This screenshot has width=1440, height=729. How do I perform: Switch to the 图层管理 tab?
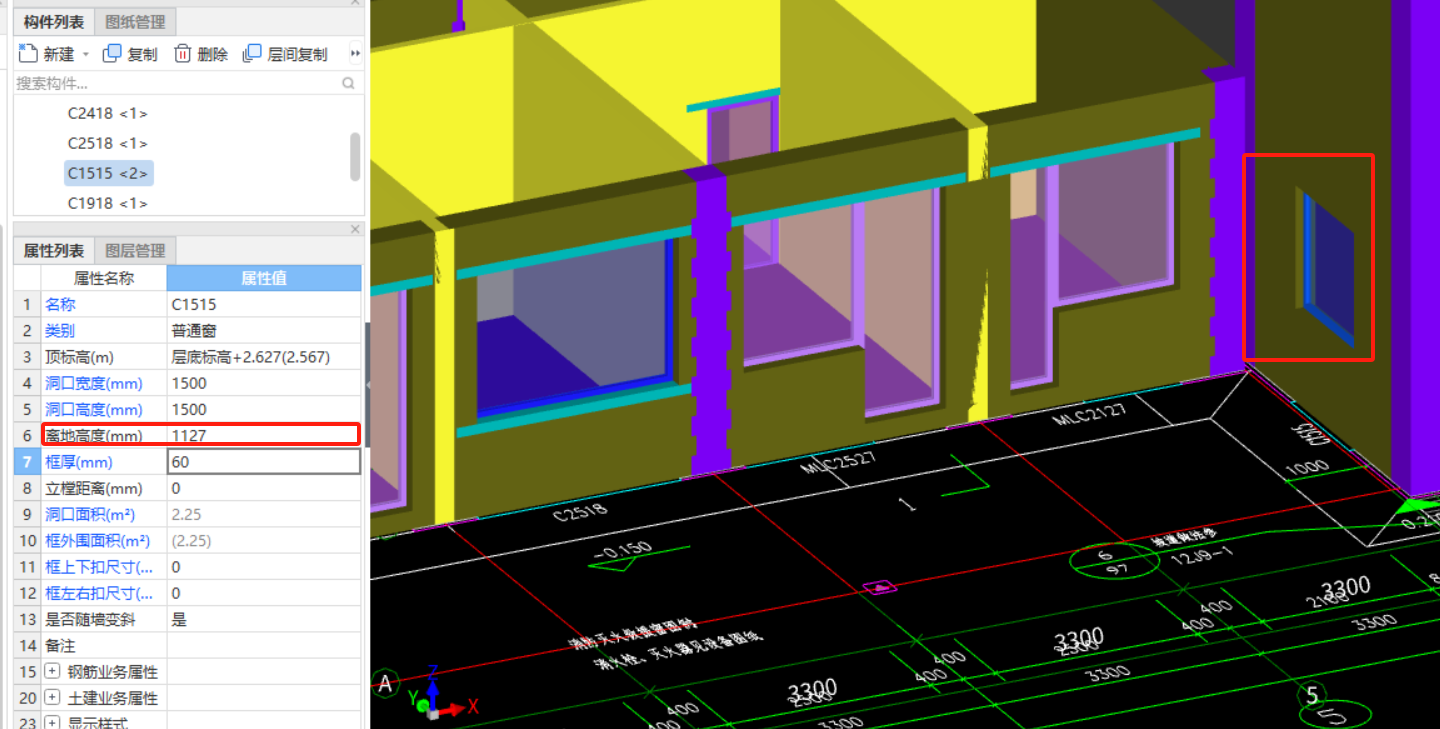[x=136, y=250]
